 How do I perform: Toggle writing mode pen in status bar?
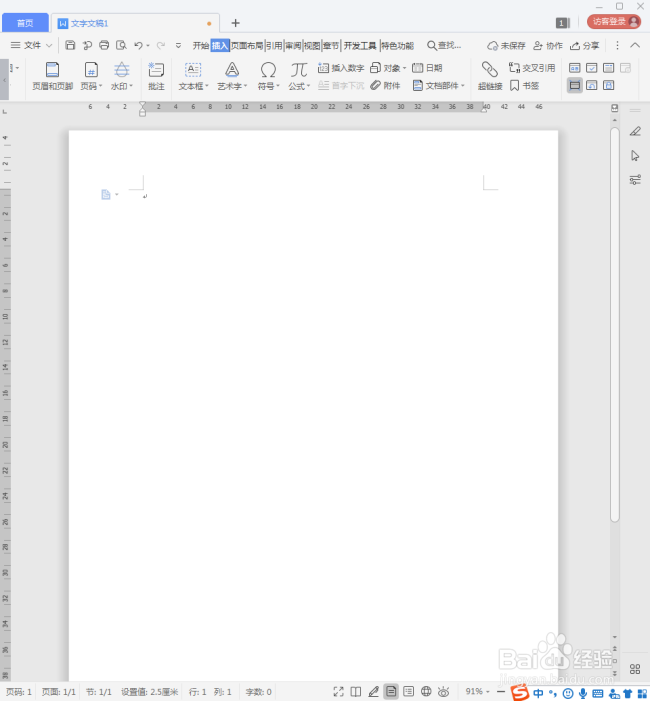pyautogui.click(x=373, y=692)
